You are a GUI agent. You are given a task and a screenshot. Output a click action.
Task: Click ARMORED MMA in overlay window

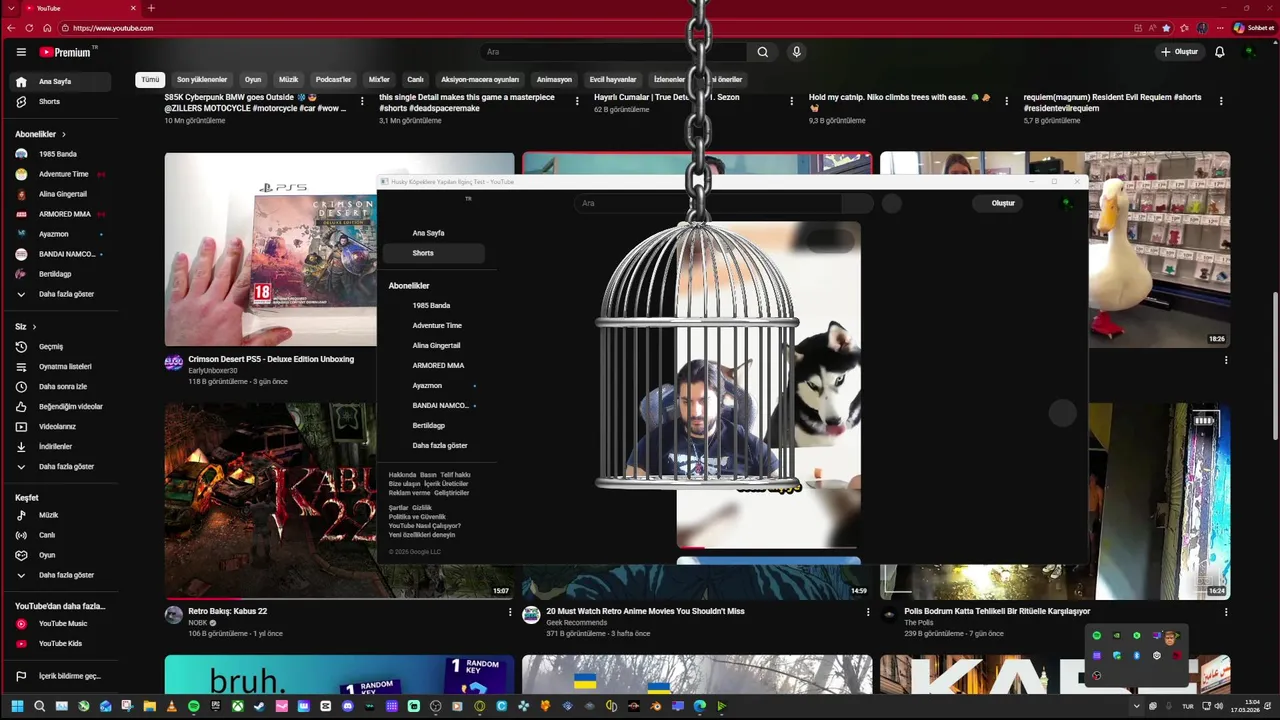tap(438, 366)
